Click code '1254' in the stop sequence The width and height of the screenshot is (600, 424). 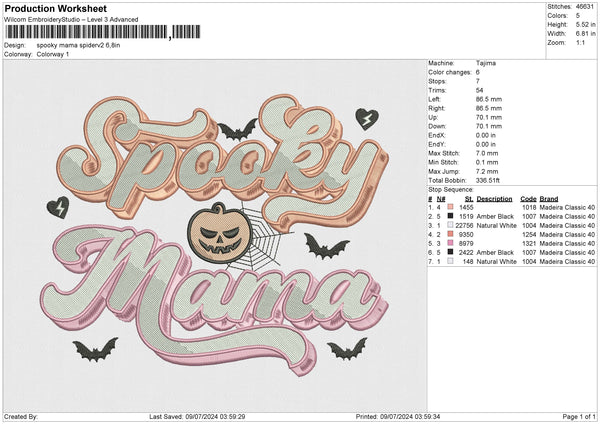pos(529,235)
